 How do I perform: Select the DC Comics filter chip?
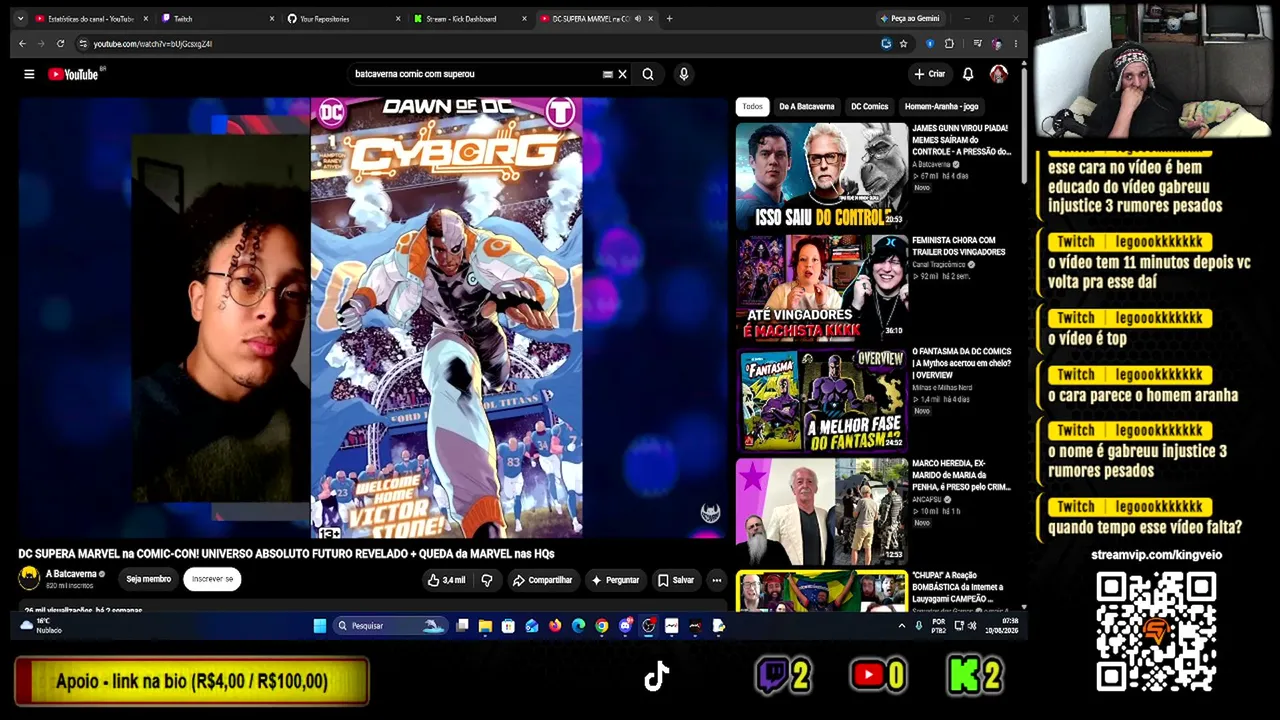(869, 106)
